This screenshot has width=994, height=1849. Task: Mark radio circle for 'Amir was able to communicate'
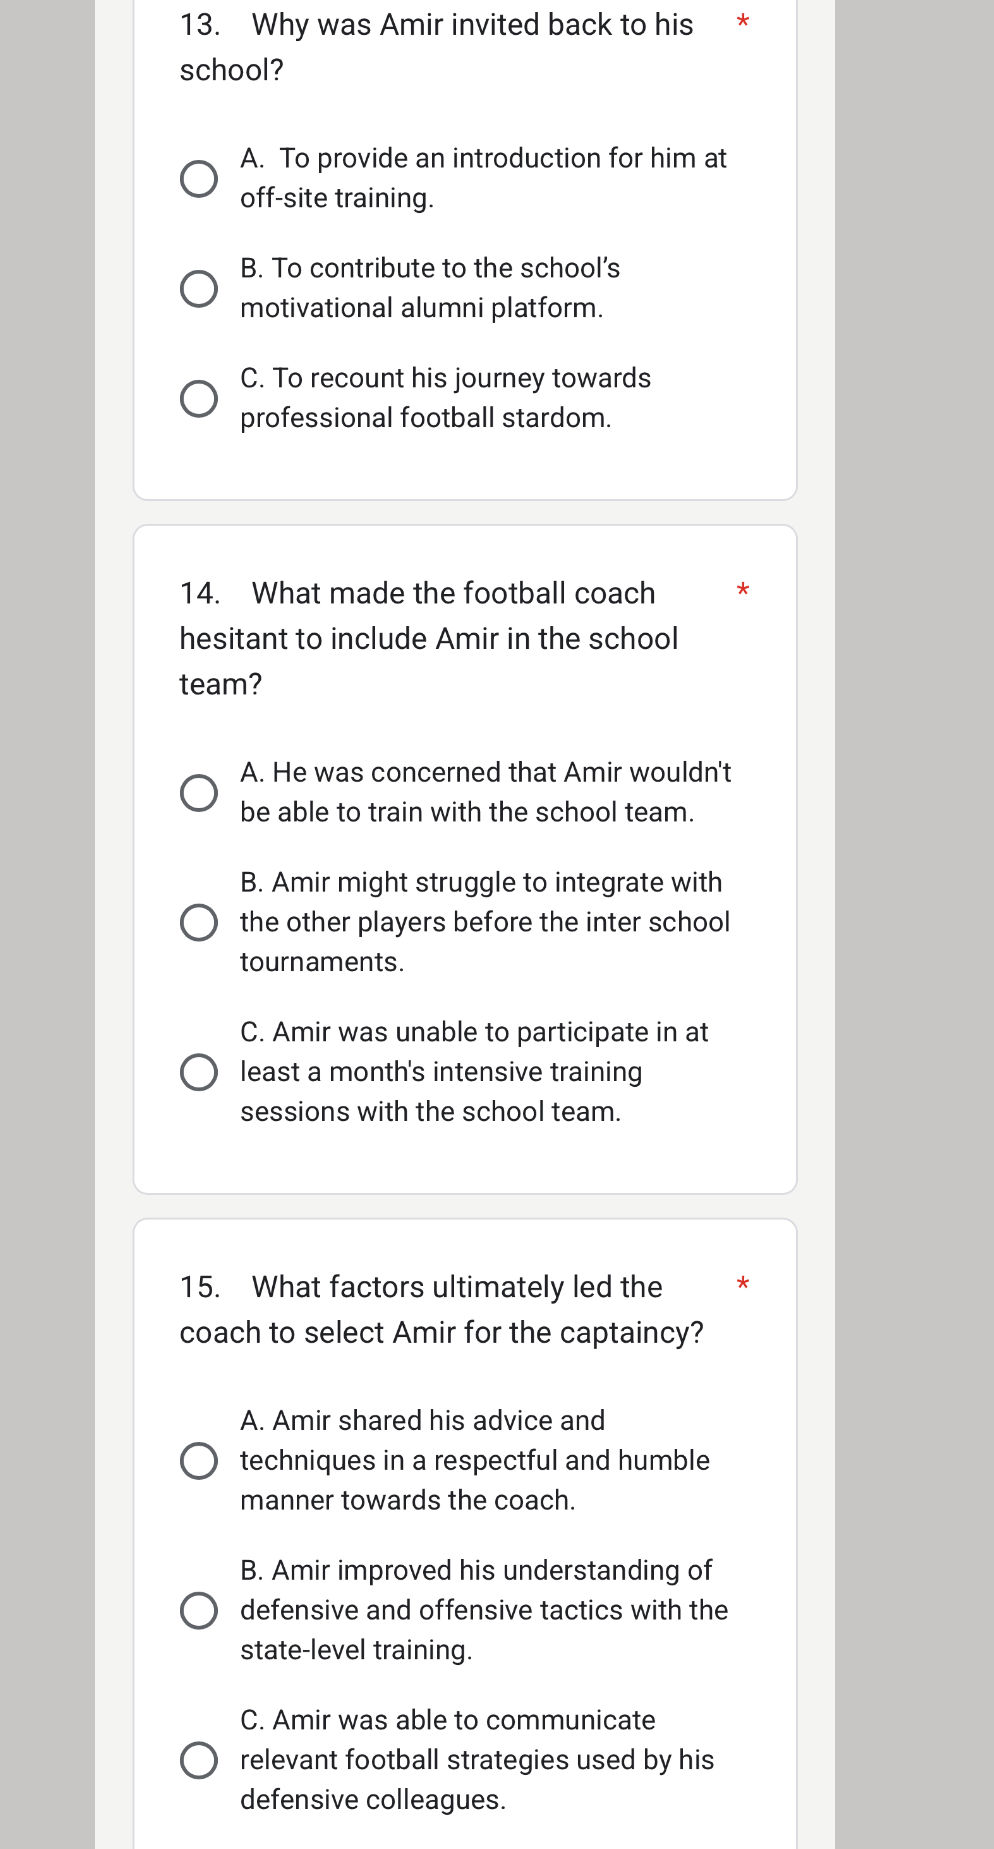pos(199,1760)
